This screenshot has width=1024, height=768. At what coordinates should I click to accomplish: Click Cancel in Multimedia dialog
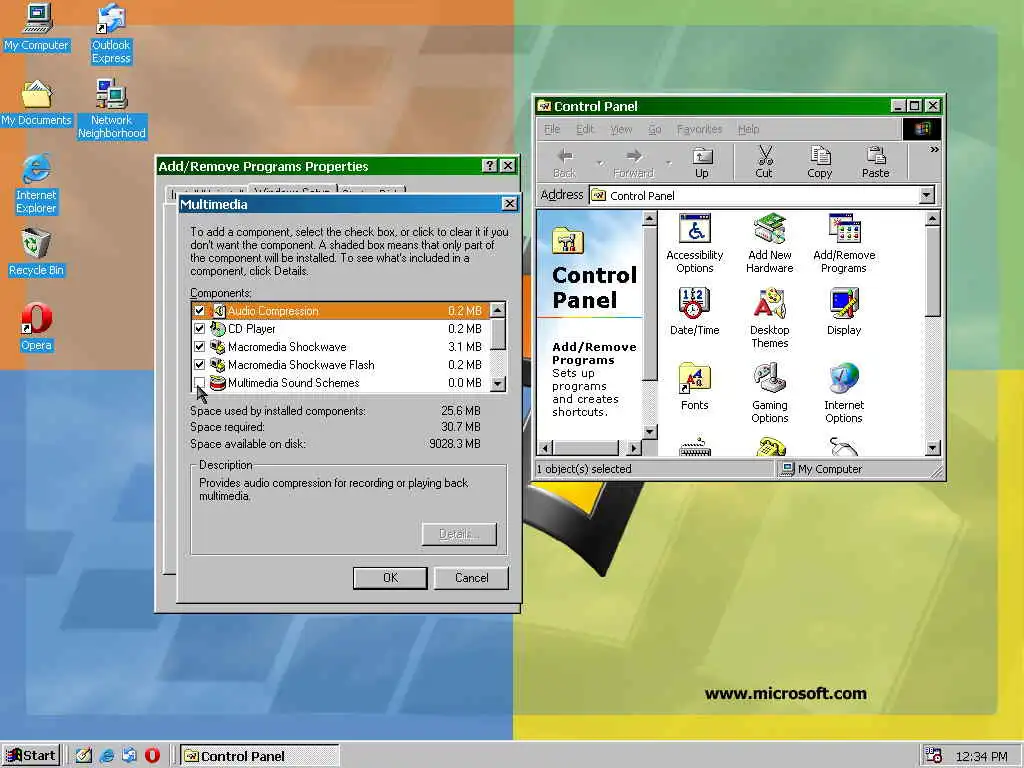point(471,578)
